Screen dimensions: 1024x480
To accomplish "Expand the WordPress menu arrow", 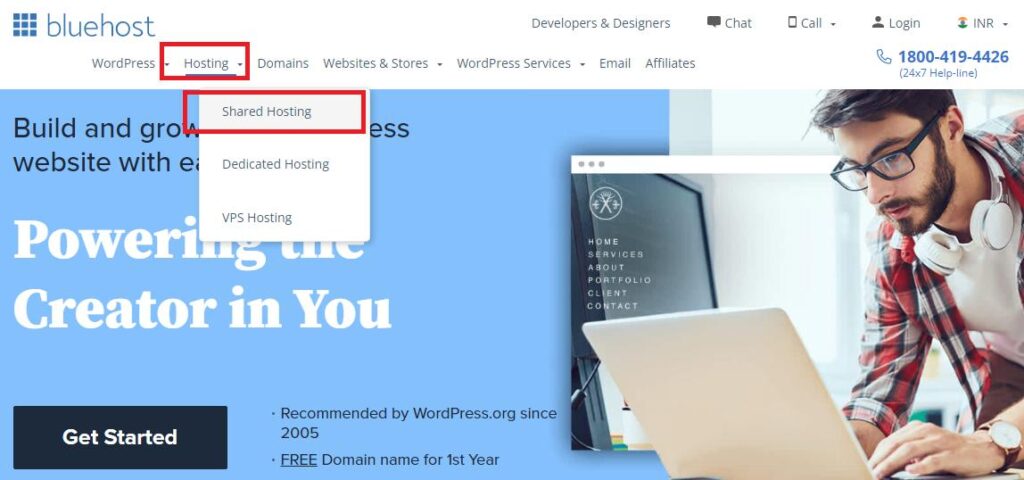I will [x=167, y=64].
